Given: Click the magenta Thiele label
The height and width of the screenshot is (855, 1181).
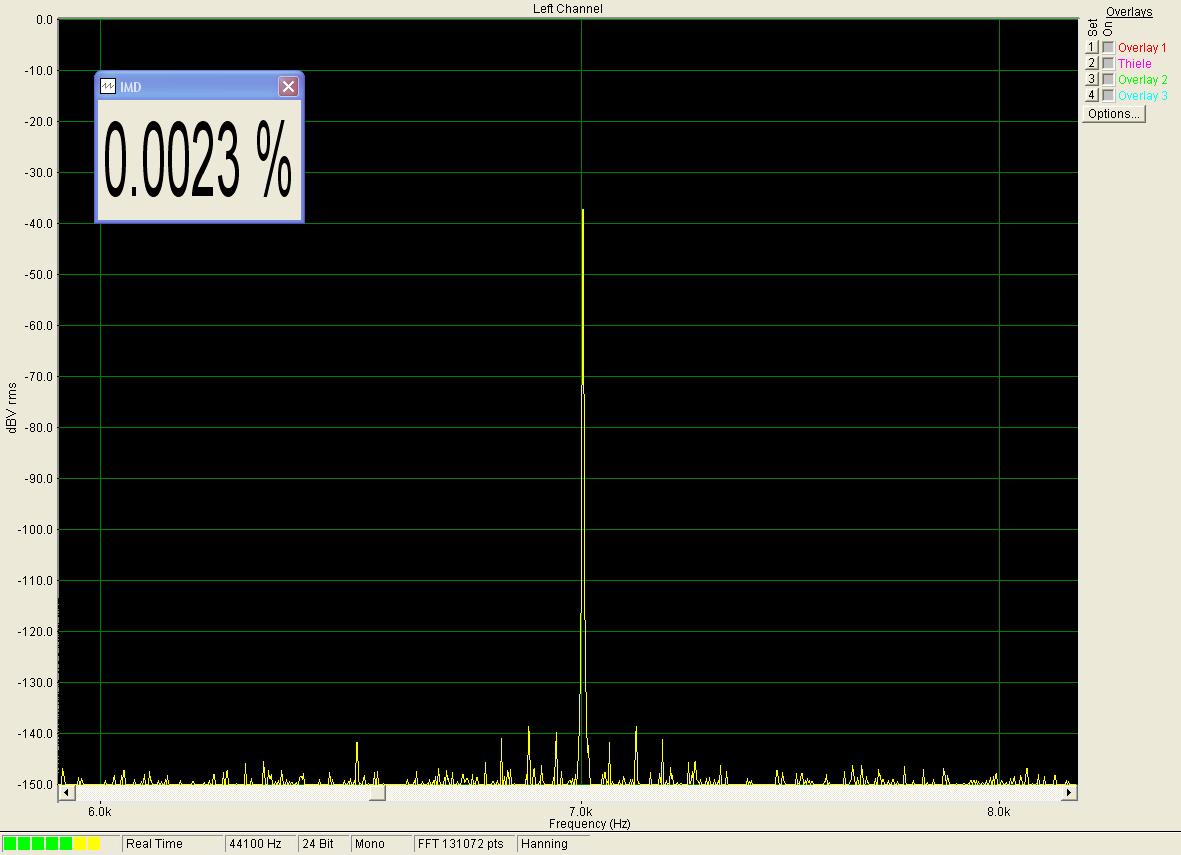Looking at the screenshot, I should pyautogui.click(x=1134, y=64).
